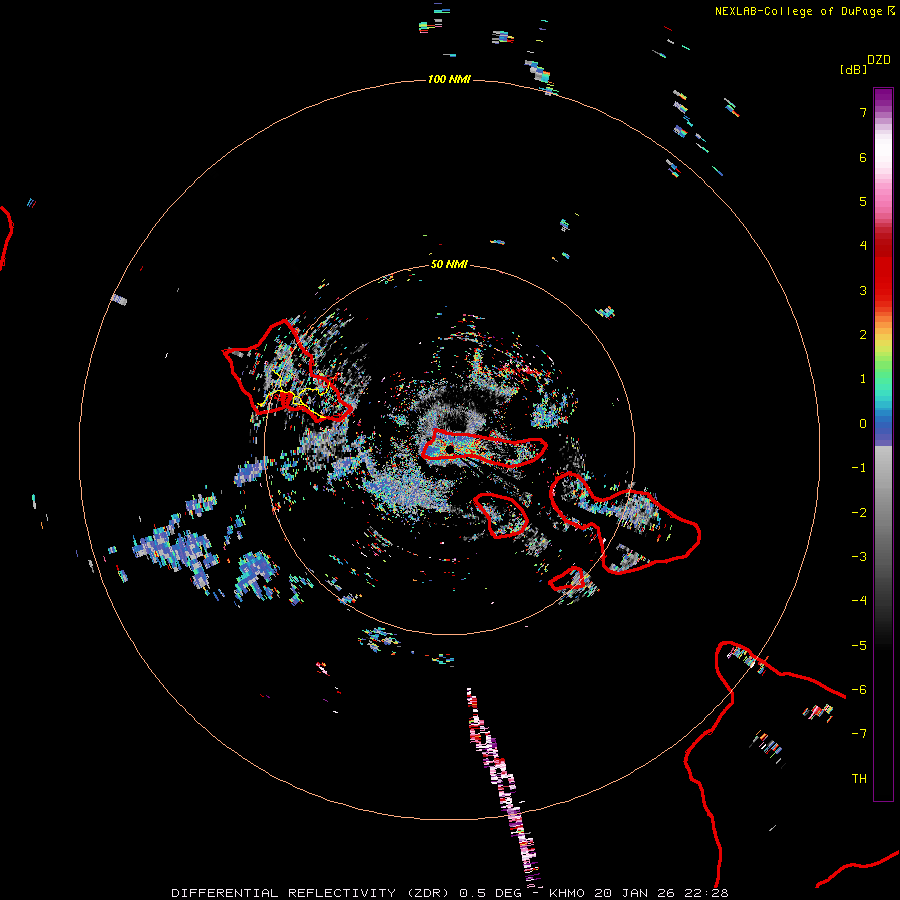Pick the 3 value on the color scale
Screen dimensions: 900x900
(863, 290)
